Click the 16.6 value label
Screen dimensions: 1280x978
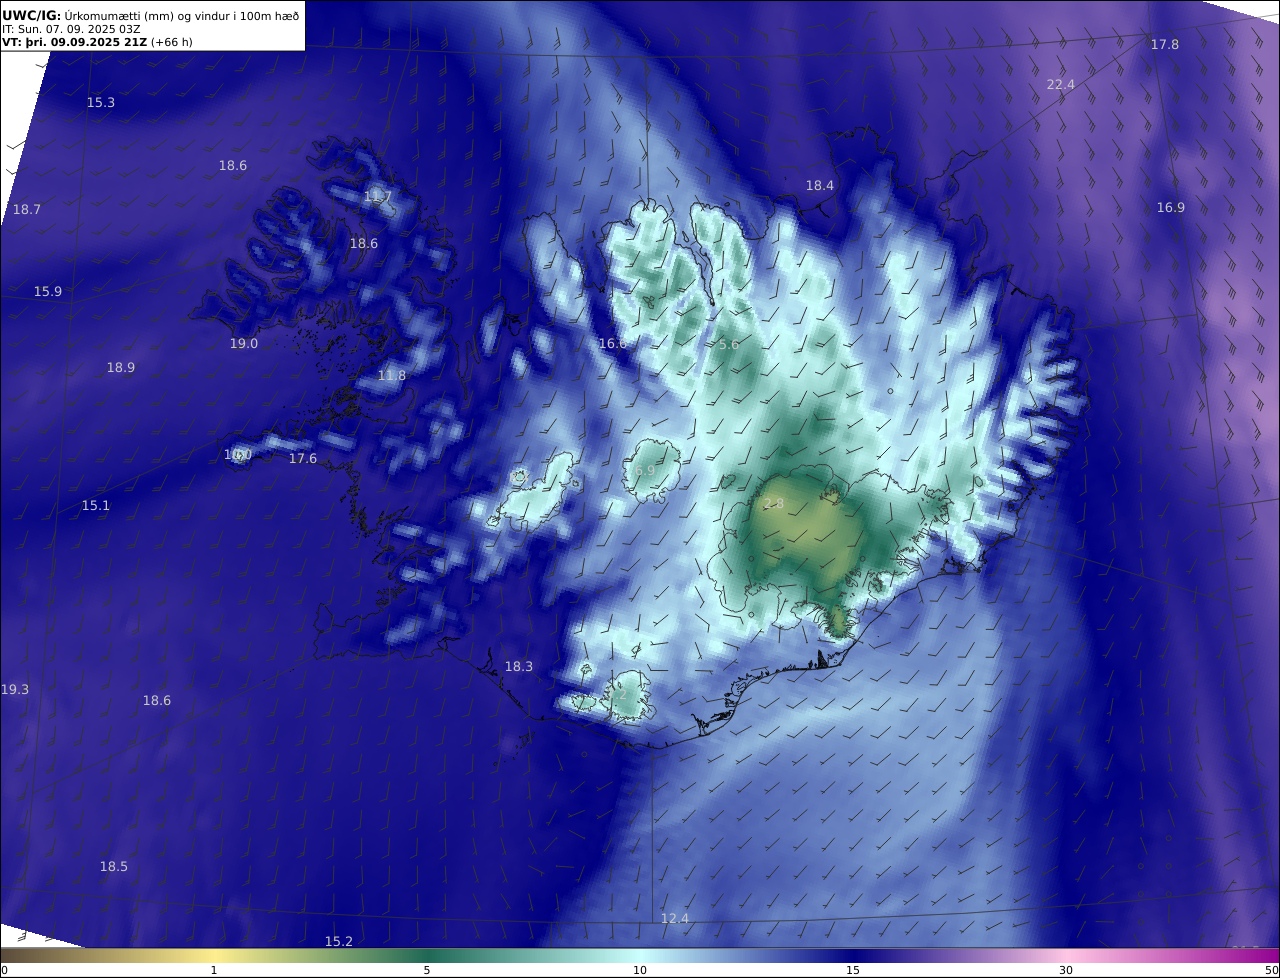coord(613,344)
